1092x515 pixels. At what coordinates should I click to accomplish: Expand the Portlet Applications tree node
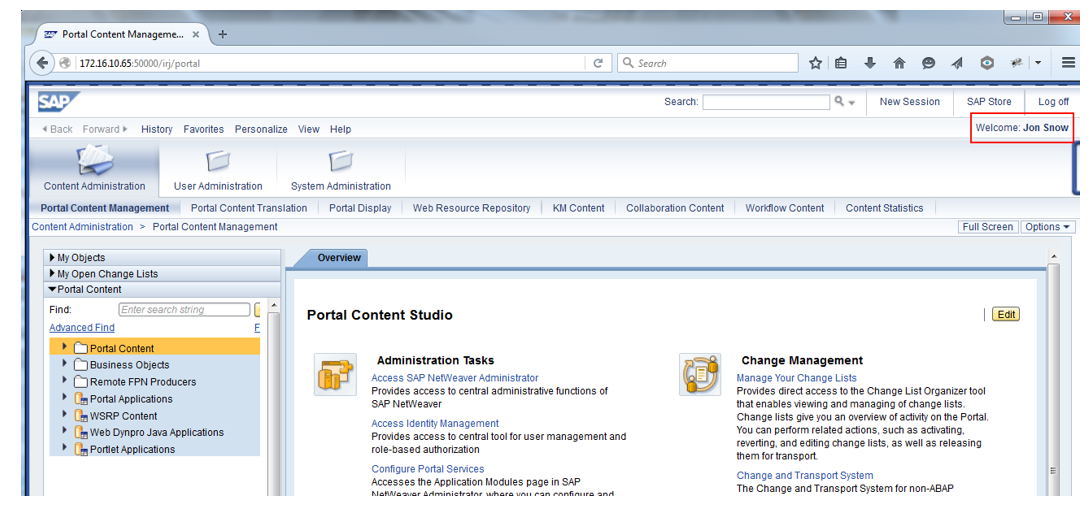64,448
